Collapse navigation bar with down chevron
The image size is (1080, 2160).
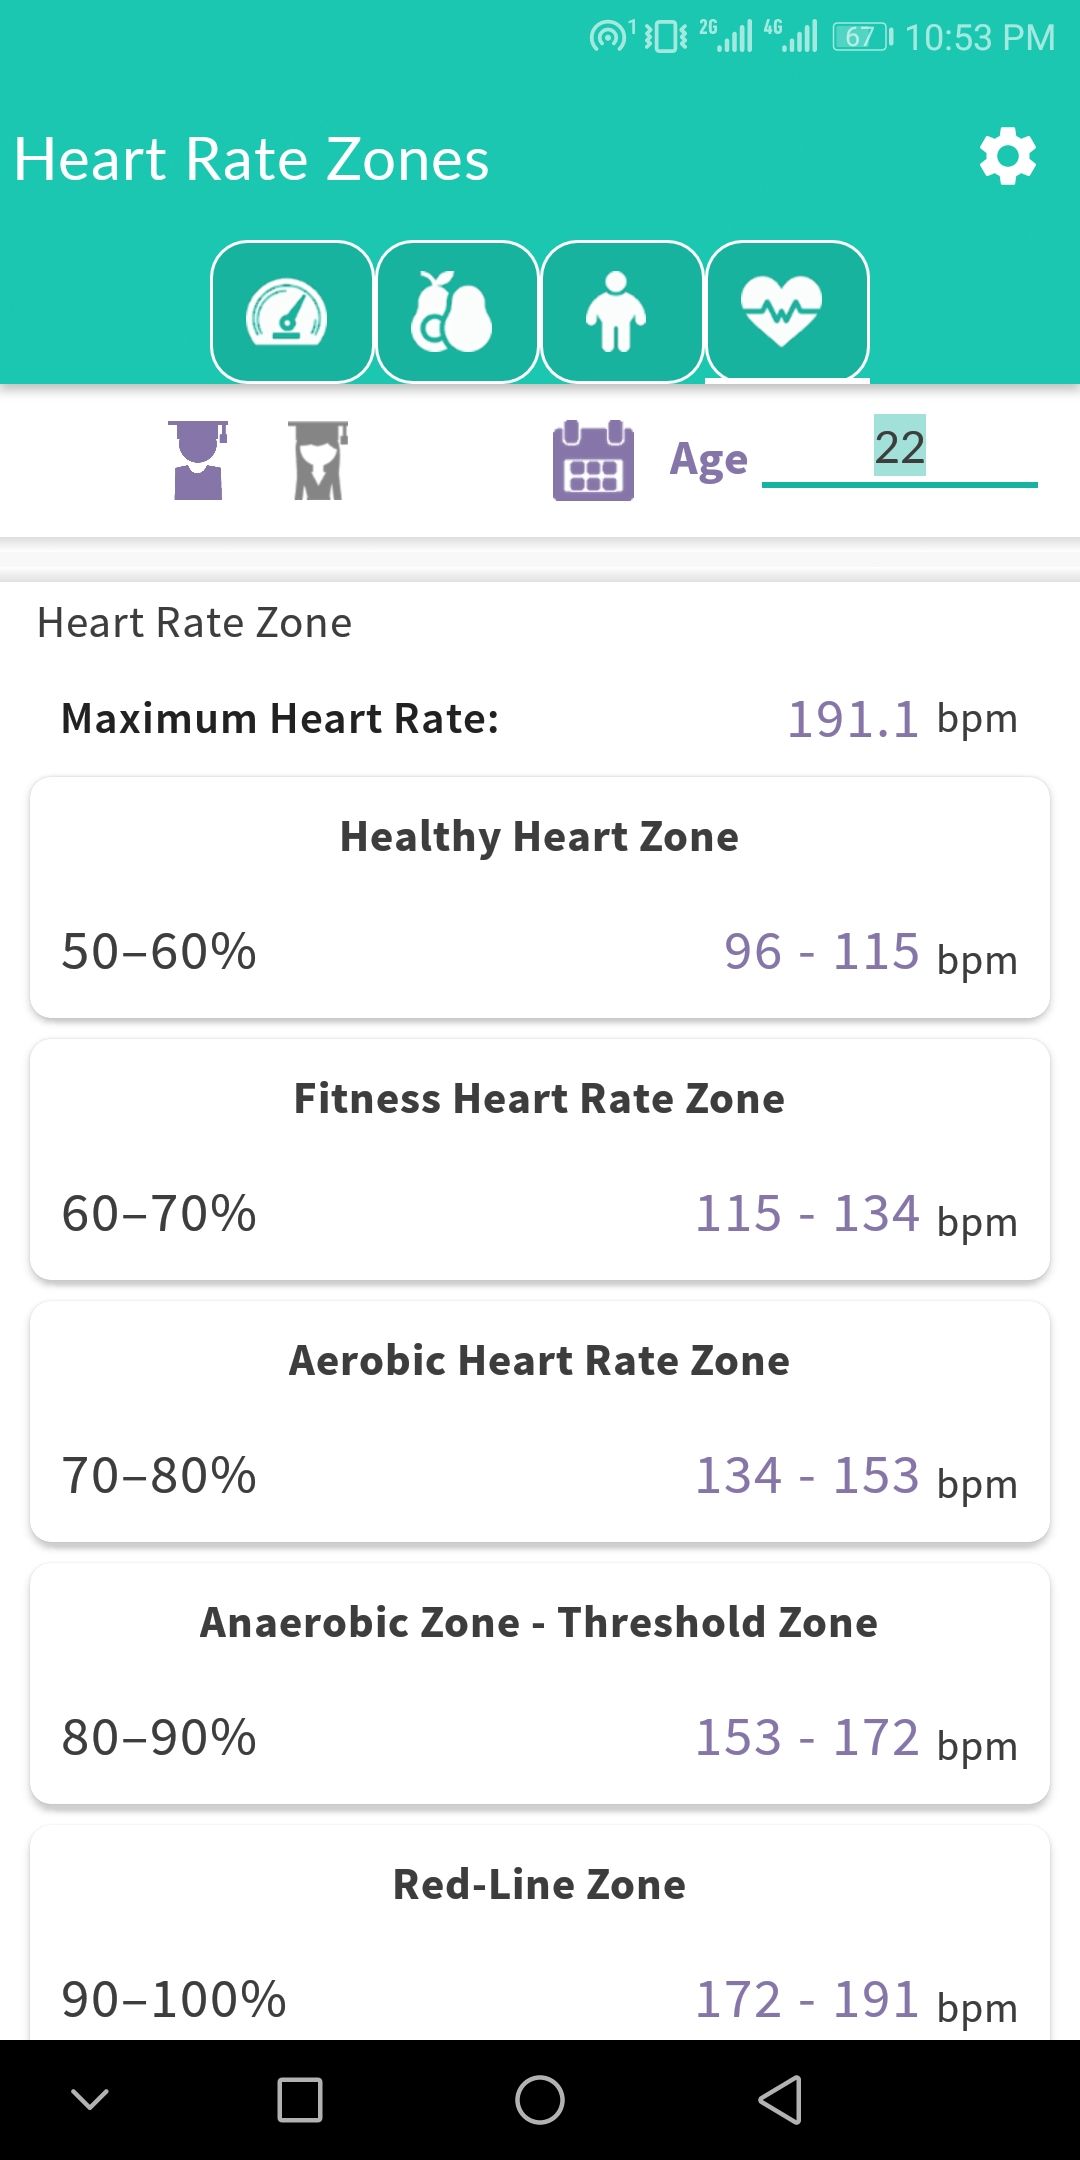point(90,2099)
